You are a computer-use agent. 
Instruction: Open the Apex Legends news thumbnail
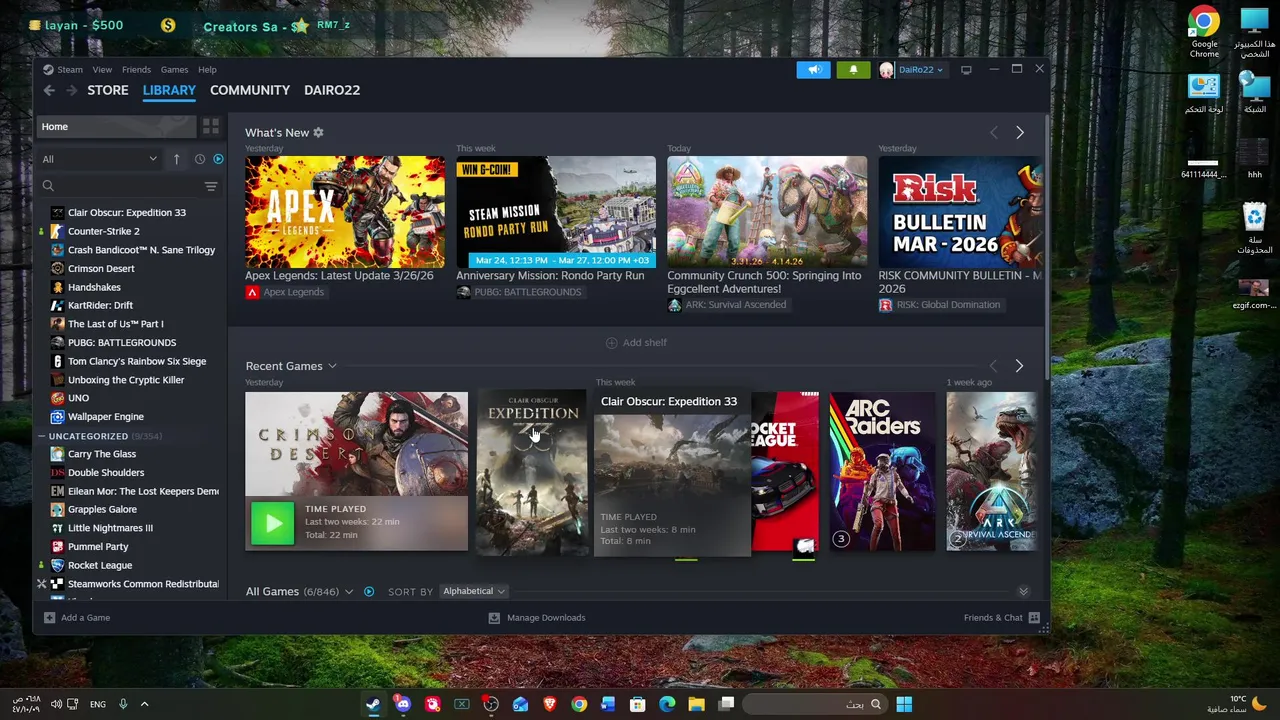345,211
